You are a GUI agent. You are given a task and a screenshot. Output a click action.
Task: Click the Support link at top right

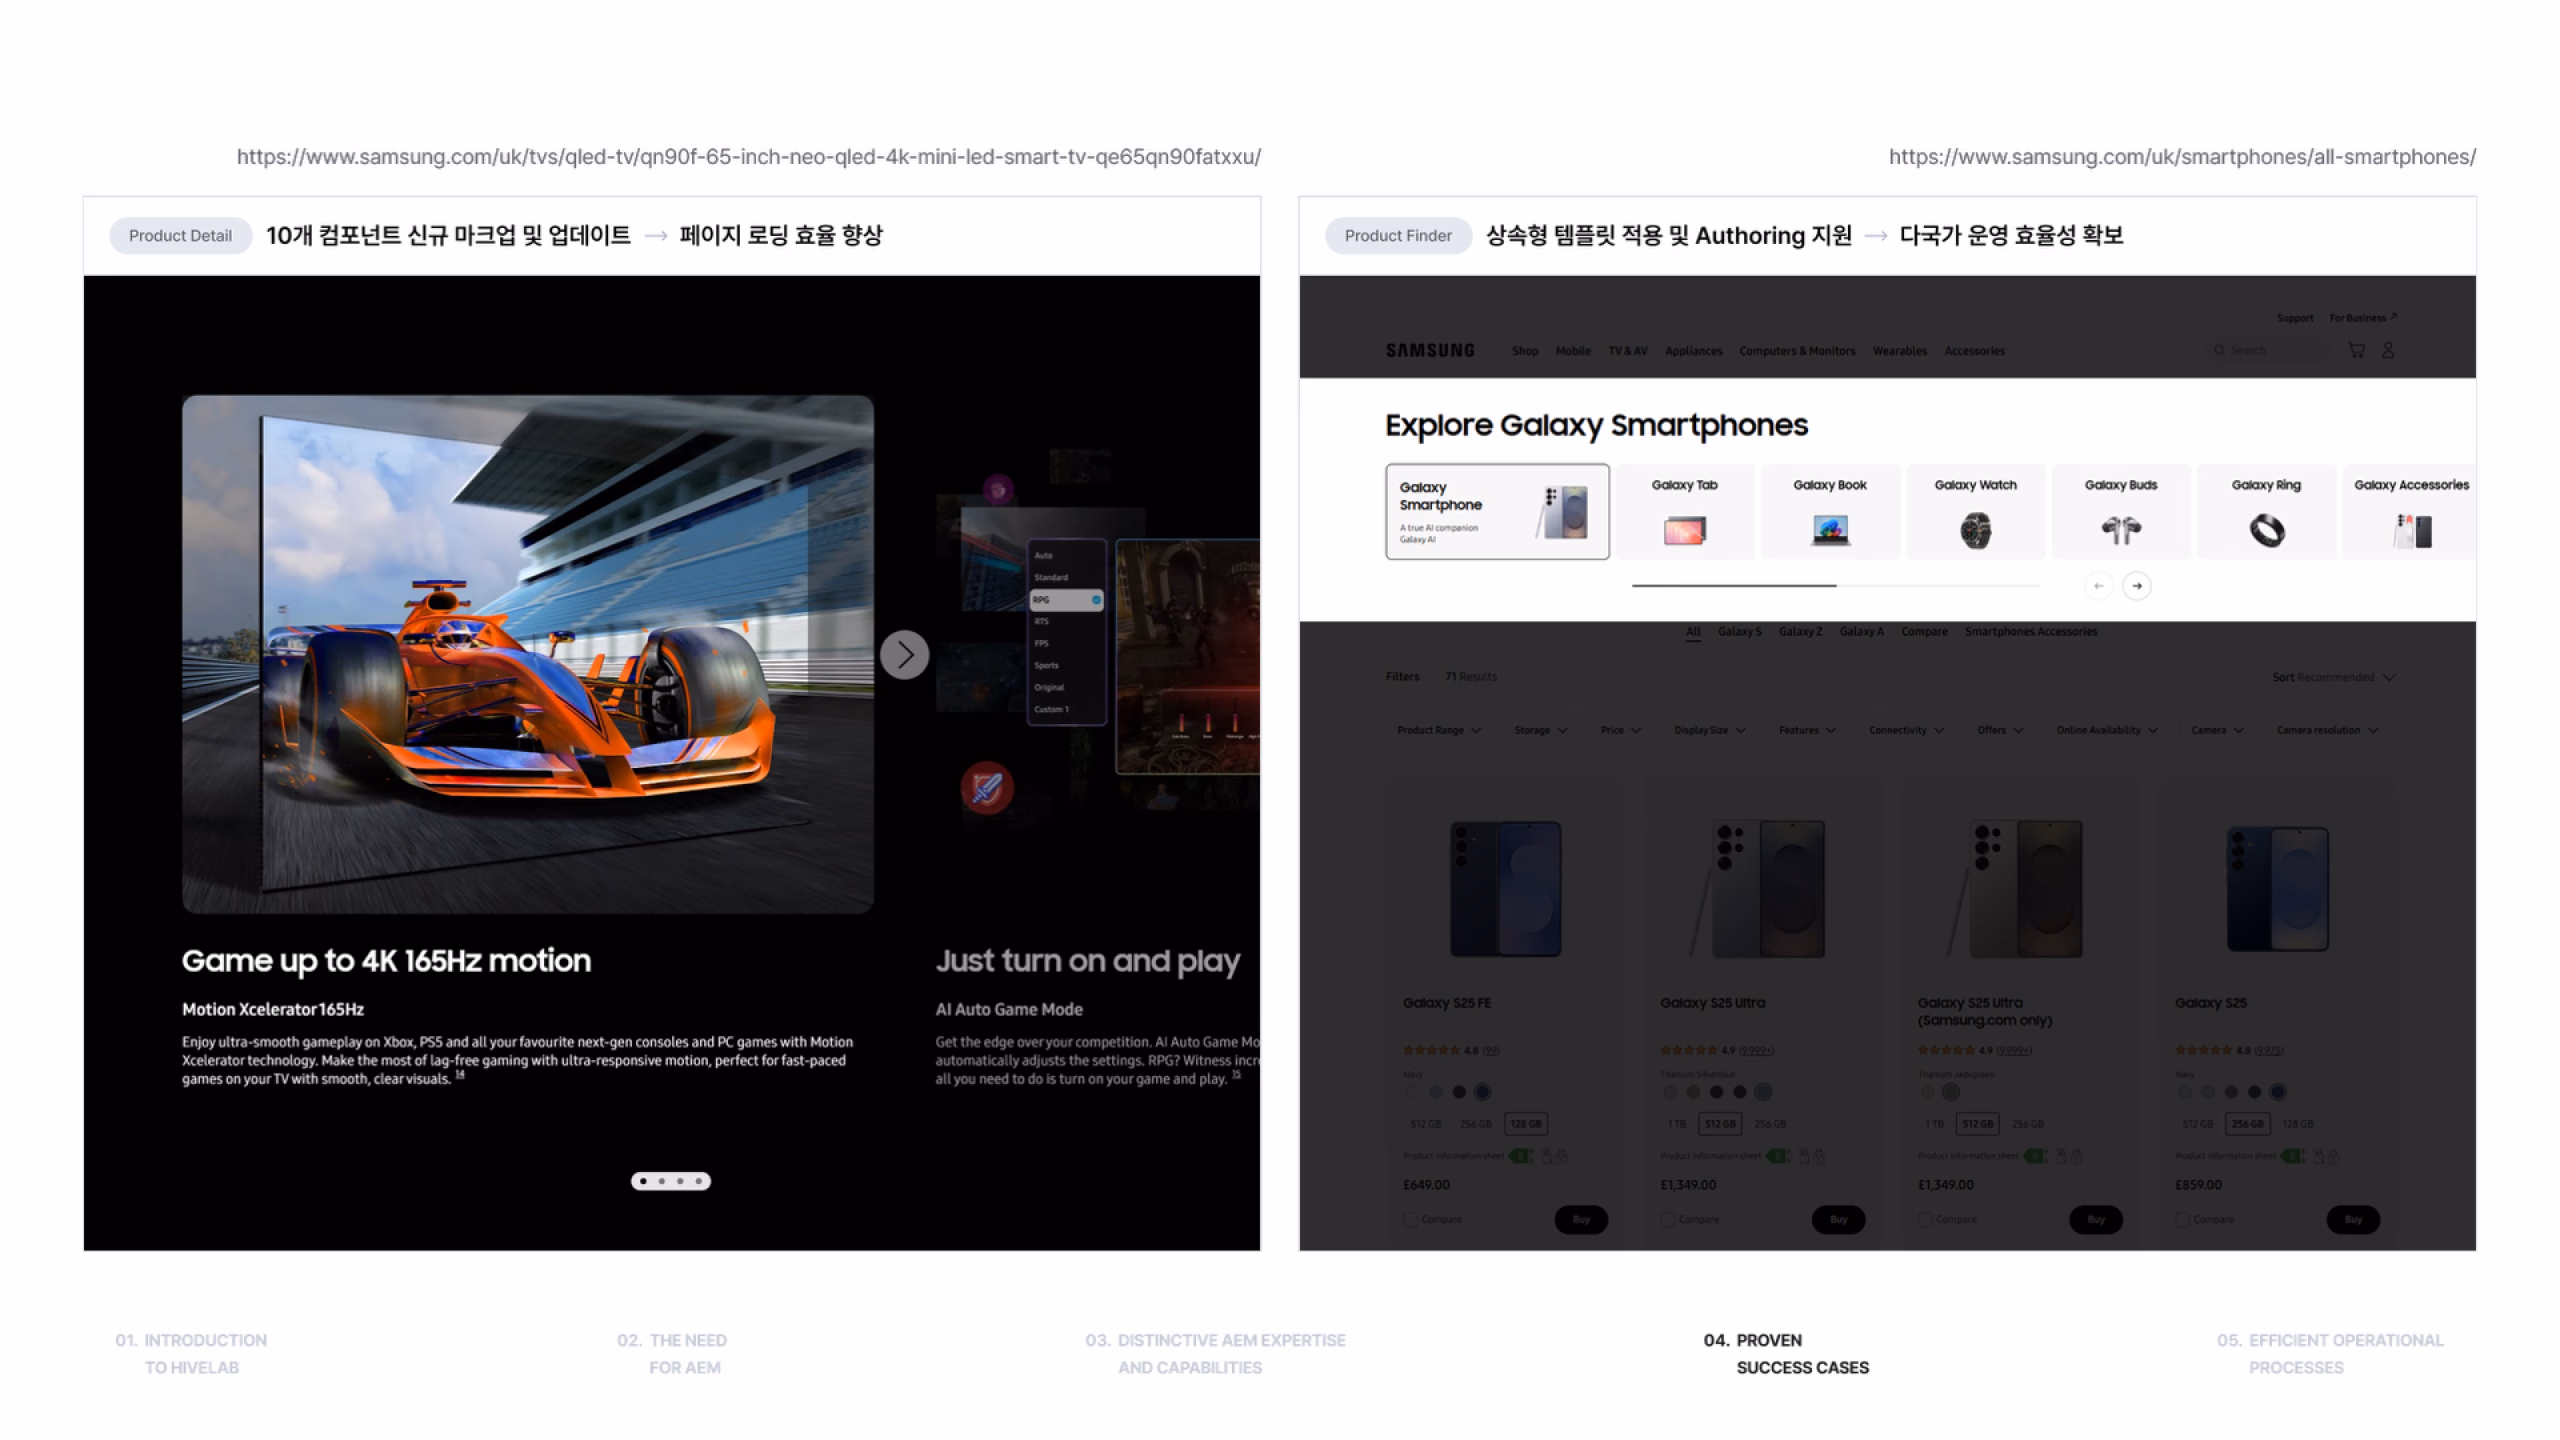[x=2295, y=318]
